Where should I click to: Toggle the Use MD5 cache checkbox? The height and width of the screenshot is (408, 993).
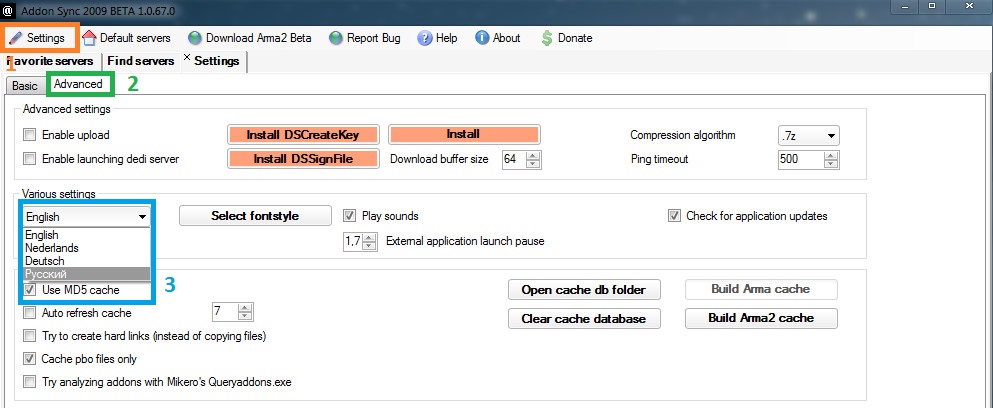point(29,290)
